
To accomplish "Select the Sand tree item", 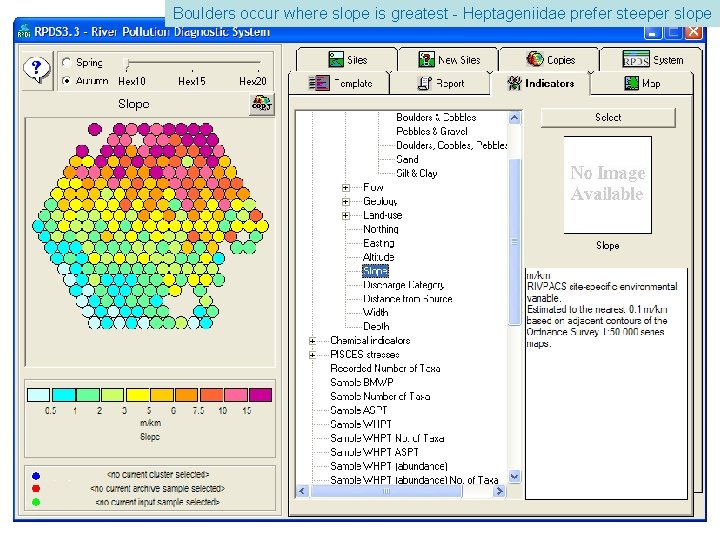I will pyautogui.click(x=407, y=159).
